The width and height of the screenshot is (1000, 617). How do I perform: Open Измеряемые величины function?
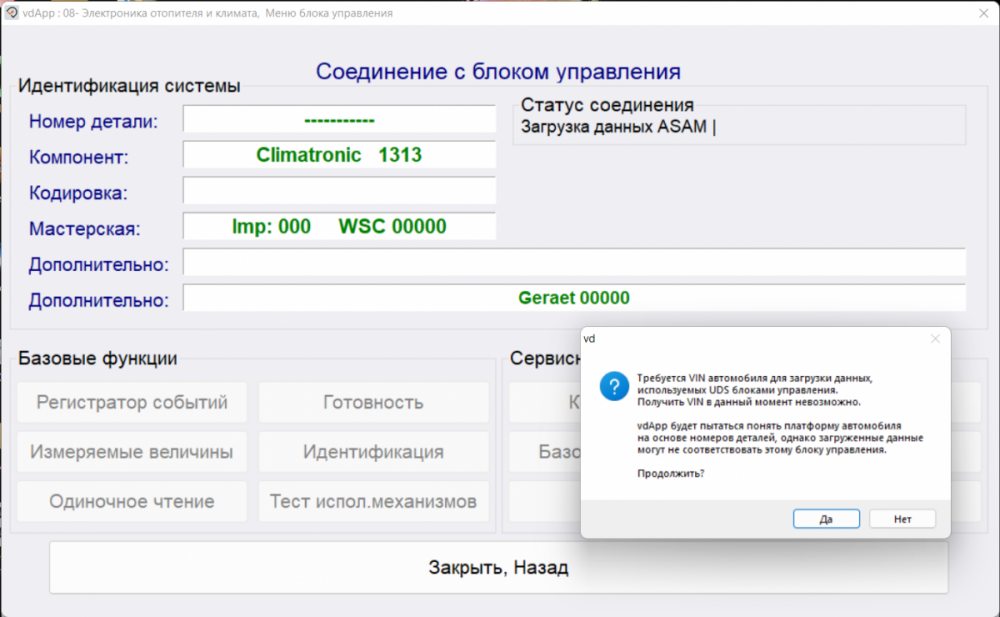click(x=132, y=452)
